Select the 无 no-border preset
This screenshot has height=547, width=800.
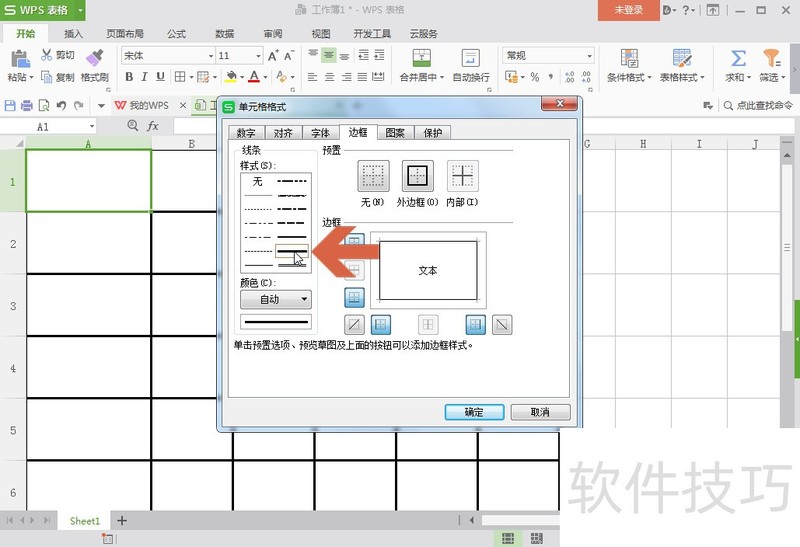tap(373, 176)
